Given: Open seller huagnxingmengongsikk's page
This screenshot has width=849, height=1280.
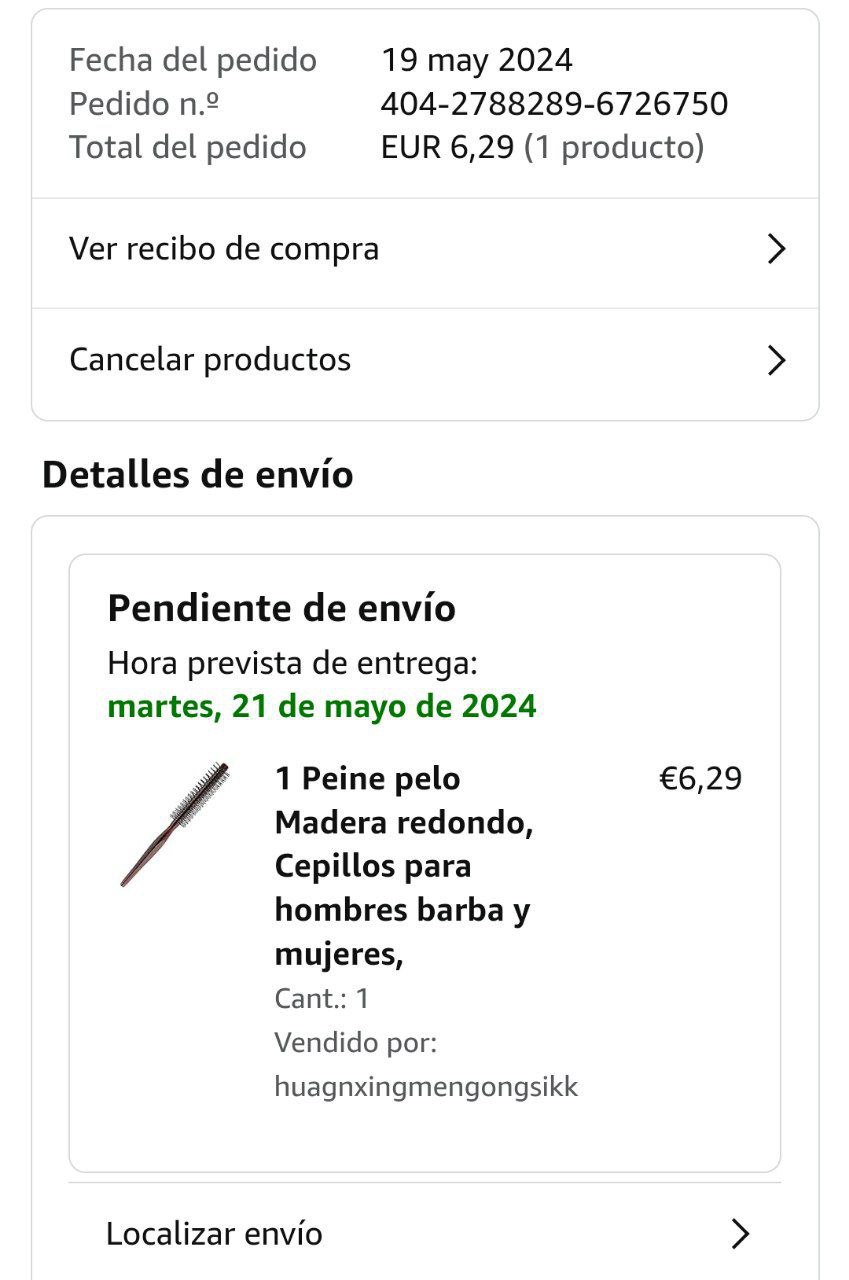Looking at the screenshot, I should [426, 1087].
